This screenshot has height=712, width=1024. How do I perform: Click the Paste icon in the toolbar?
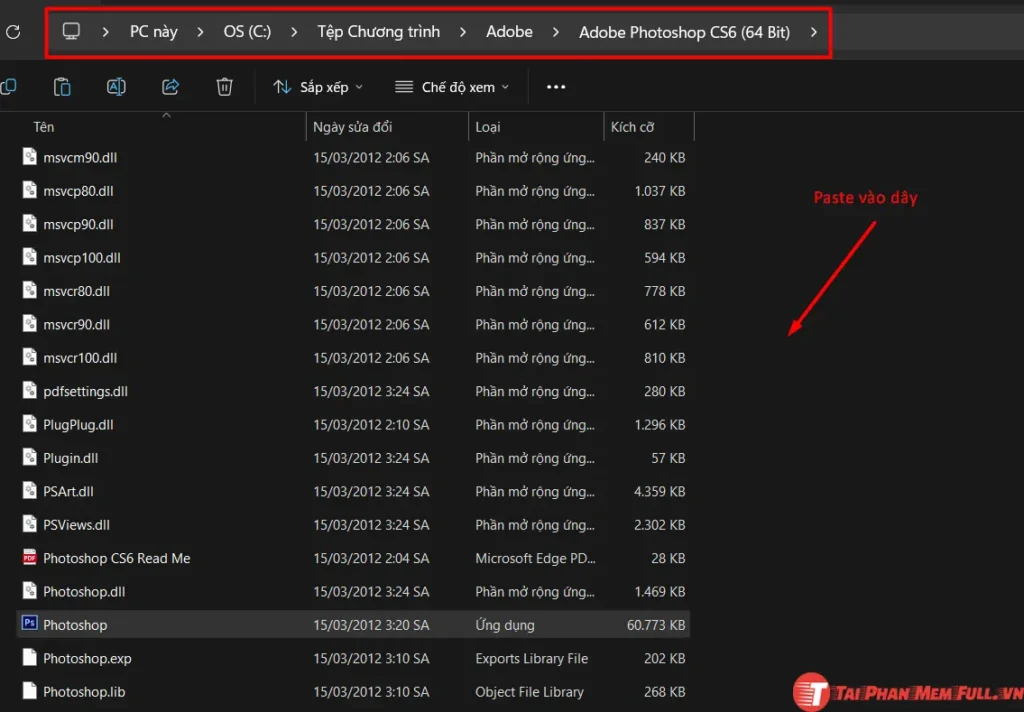tap(62, 87)
